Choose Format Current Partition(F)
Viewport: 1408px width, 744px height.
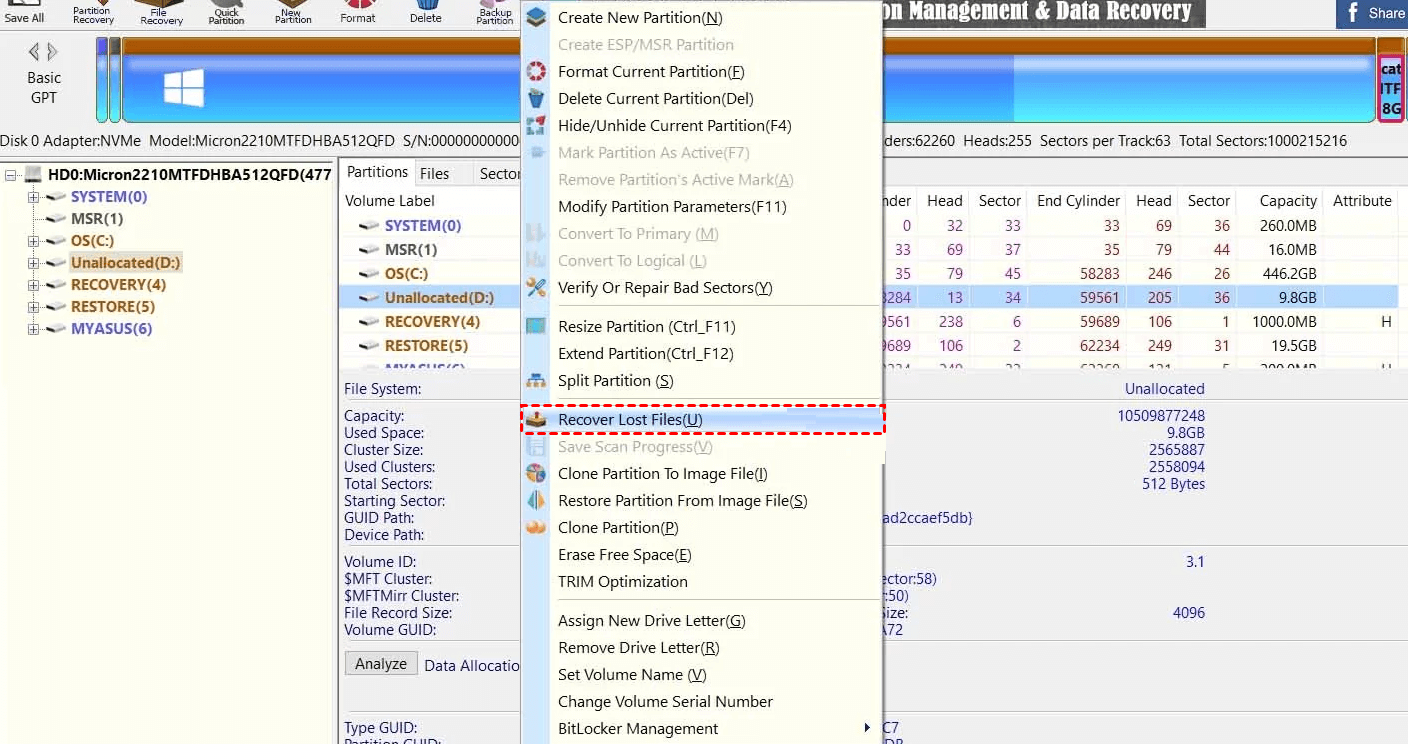point(702,72)
